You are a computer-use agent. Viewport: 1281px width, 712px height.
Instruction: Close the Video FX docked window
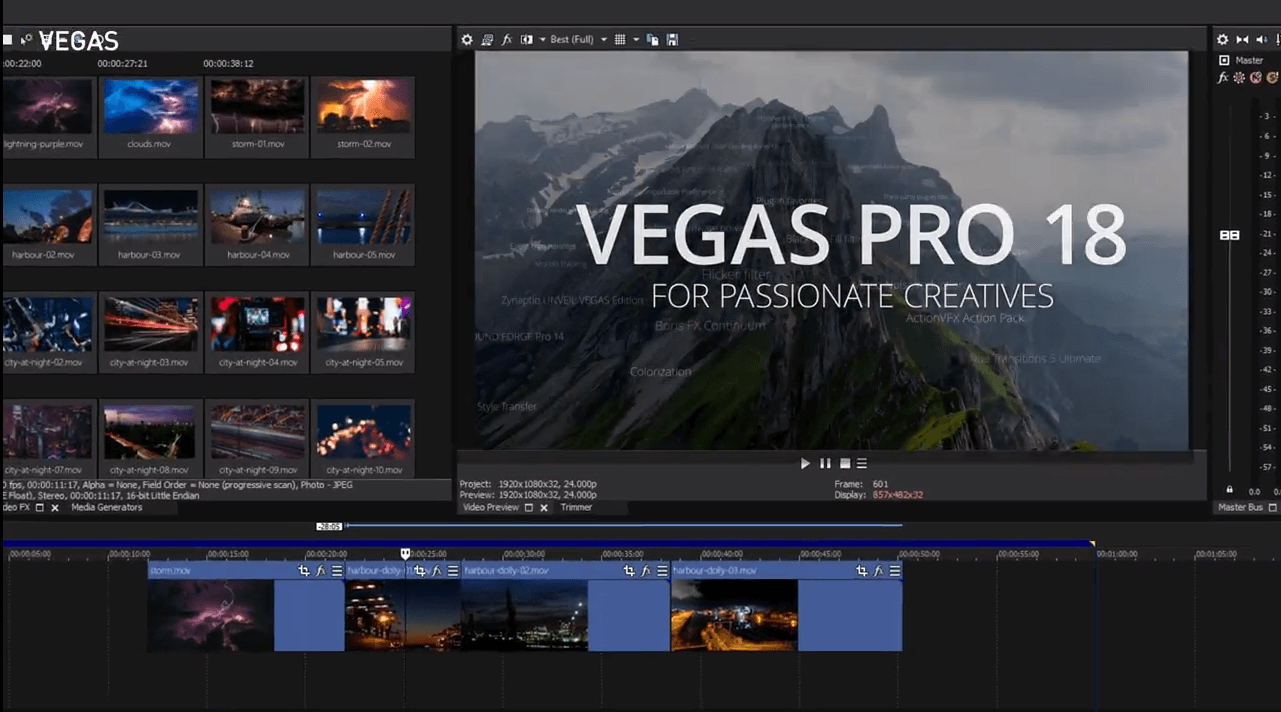[x=55, y=508]
